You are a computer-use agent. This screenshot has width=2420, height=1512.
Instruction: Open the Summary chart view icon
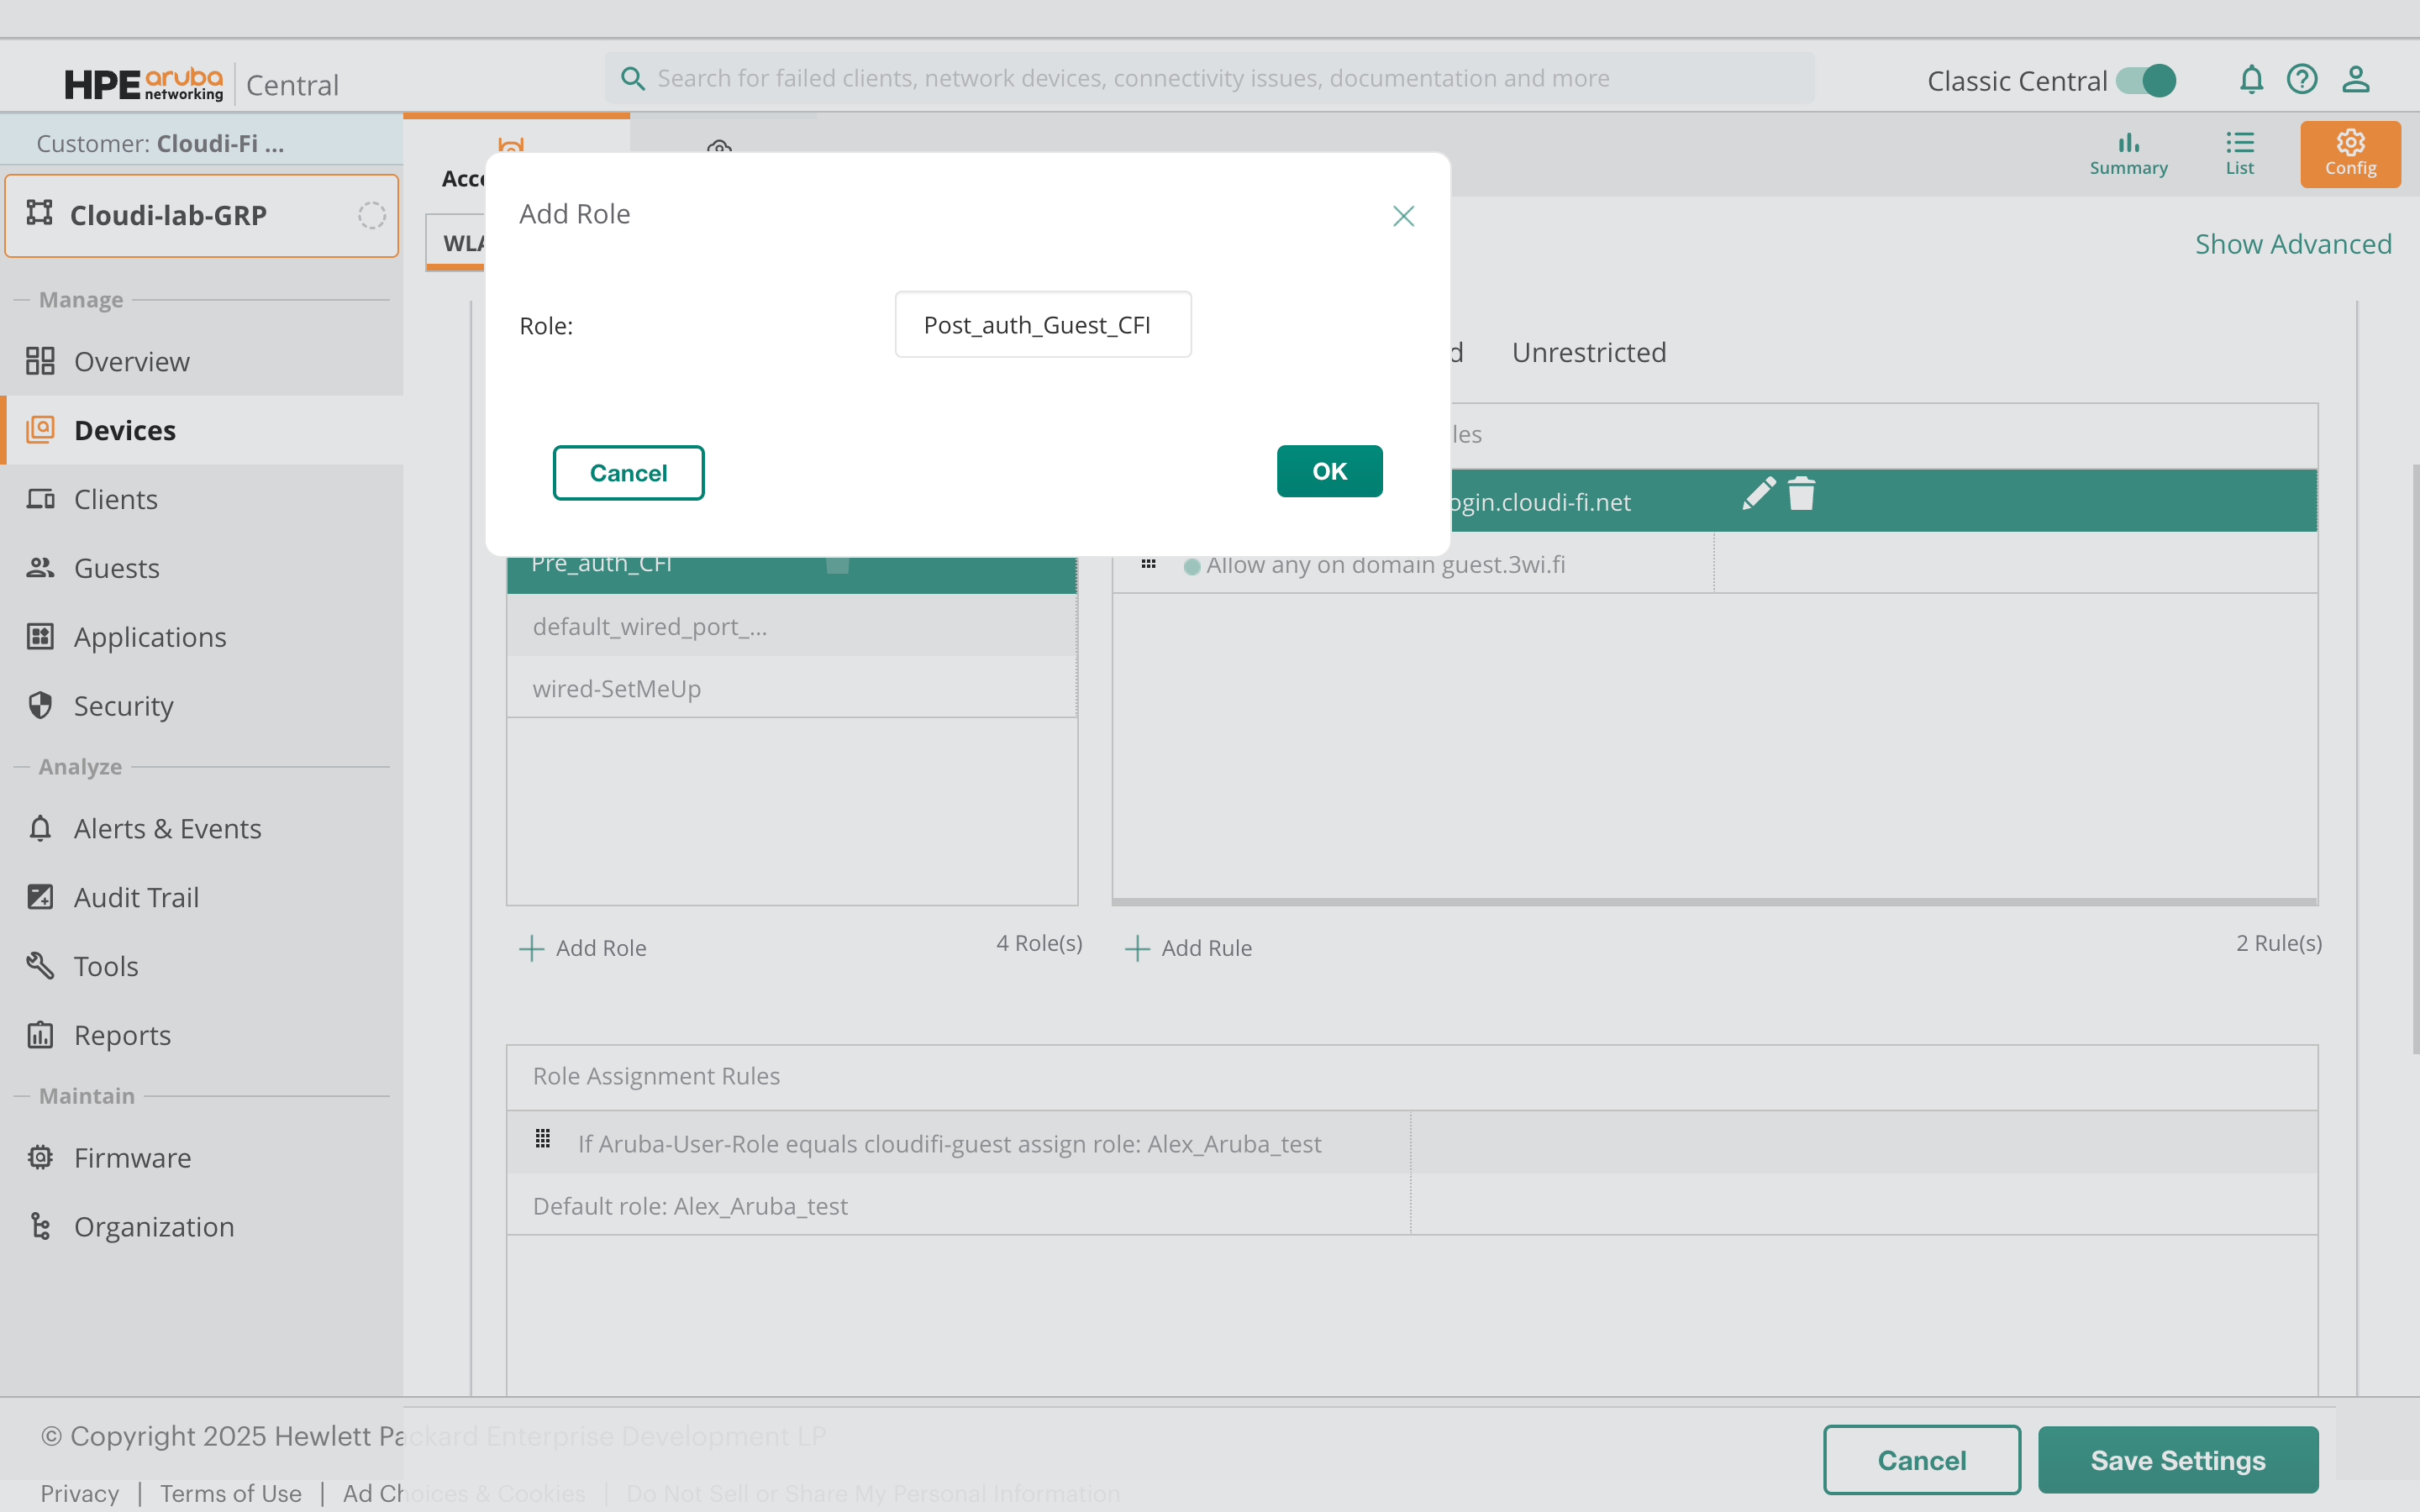[2128, 153]
